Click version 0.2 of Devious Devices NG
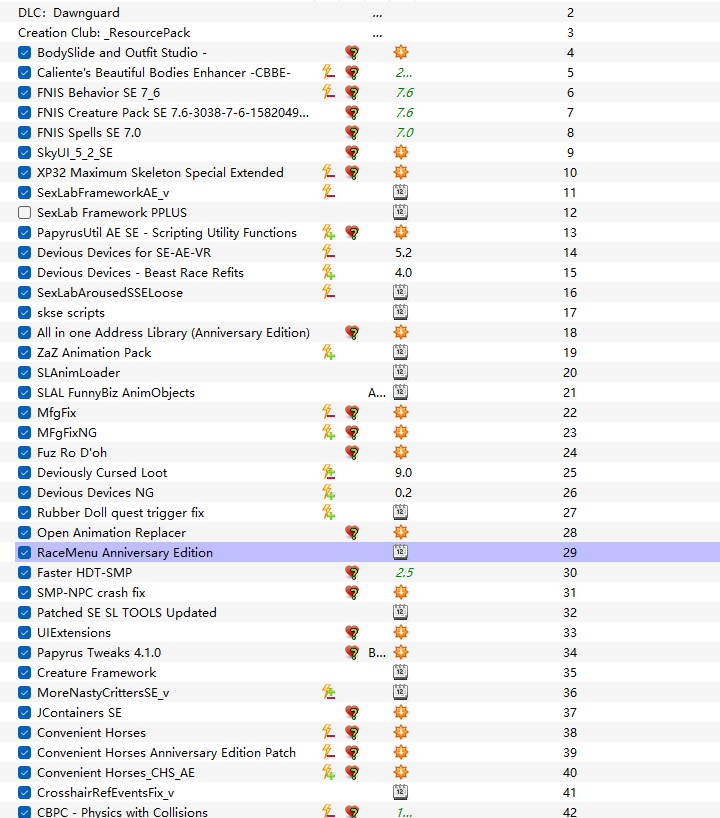Image resolution: width=720 pixels, height=818 pixels. pos(403,492)
